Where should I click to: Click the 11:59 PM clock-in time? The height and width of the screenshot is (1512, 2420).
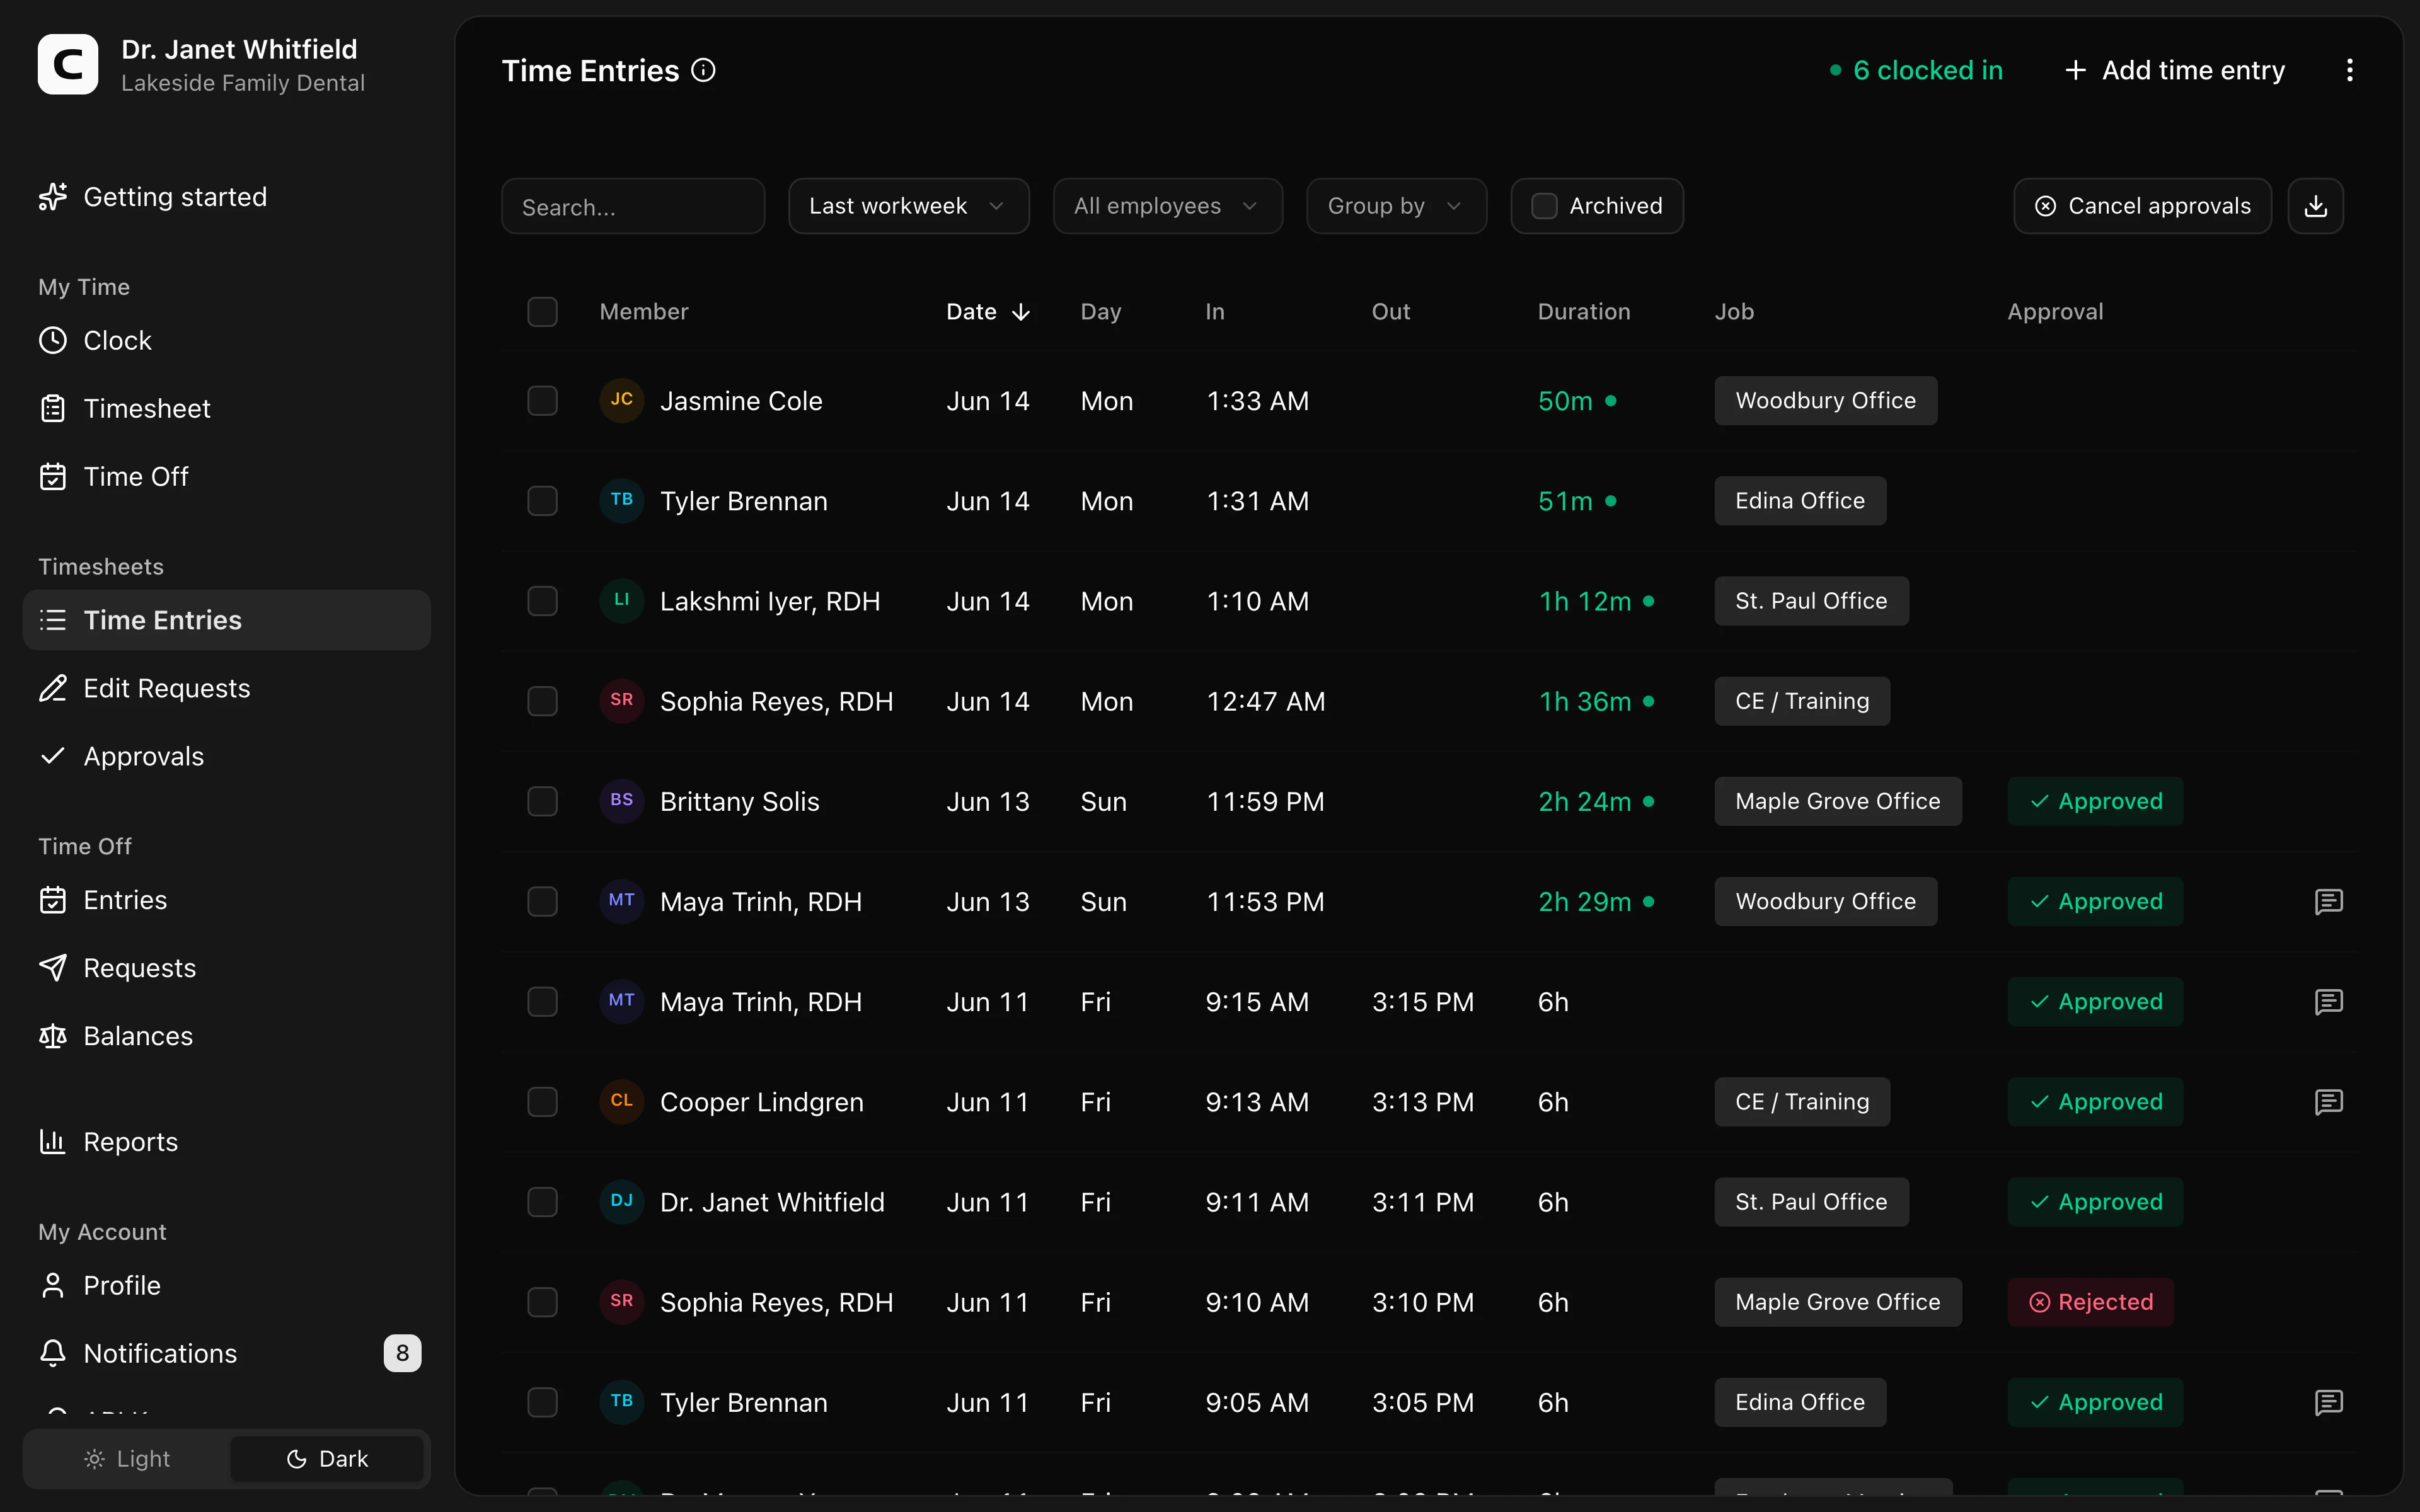pos(1266,802)
